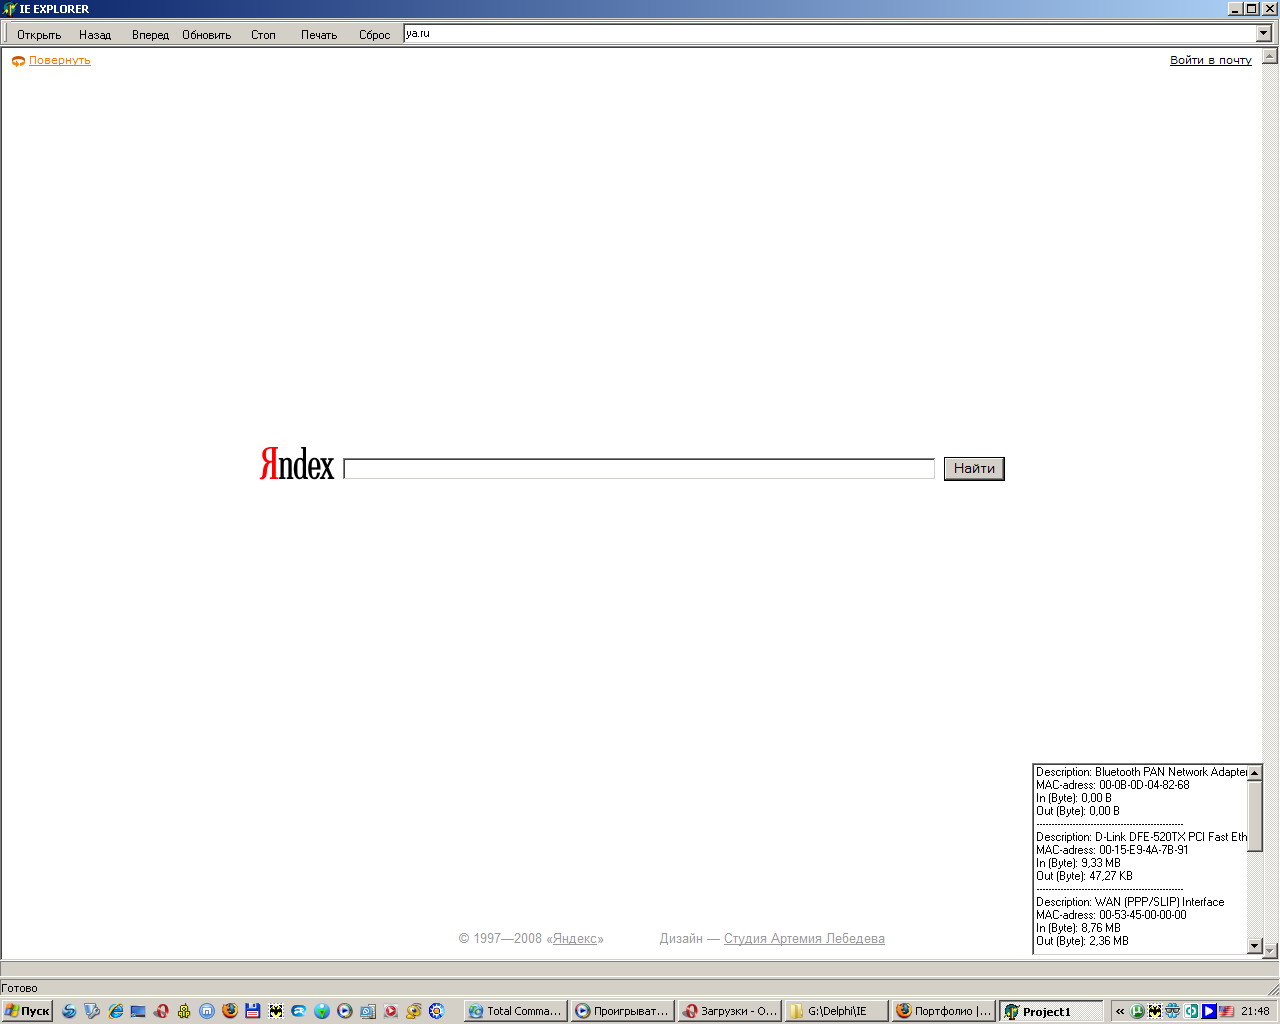Viewport: 1280px width, 1024px height.
Task: Launch Opera from the quick launch
Action: [161, 1011]
